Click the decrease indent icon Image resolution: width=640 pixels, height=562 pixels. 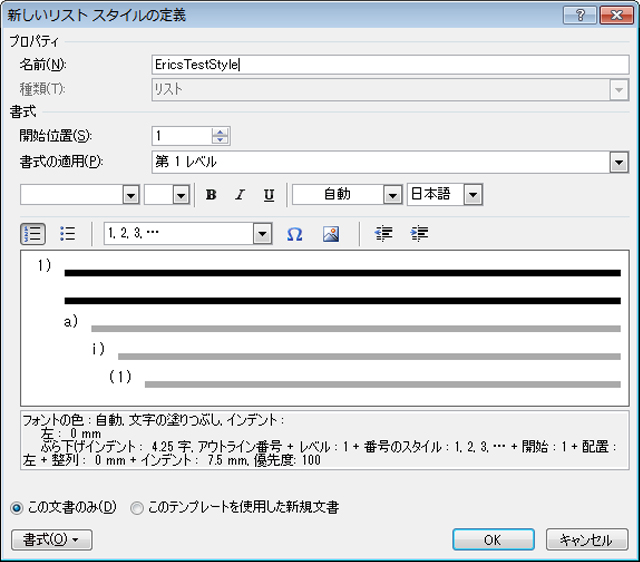point(383,234)
